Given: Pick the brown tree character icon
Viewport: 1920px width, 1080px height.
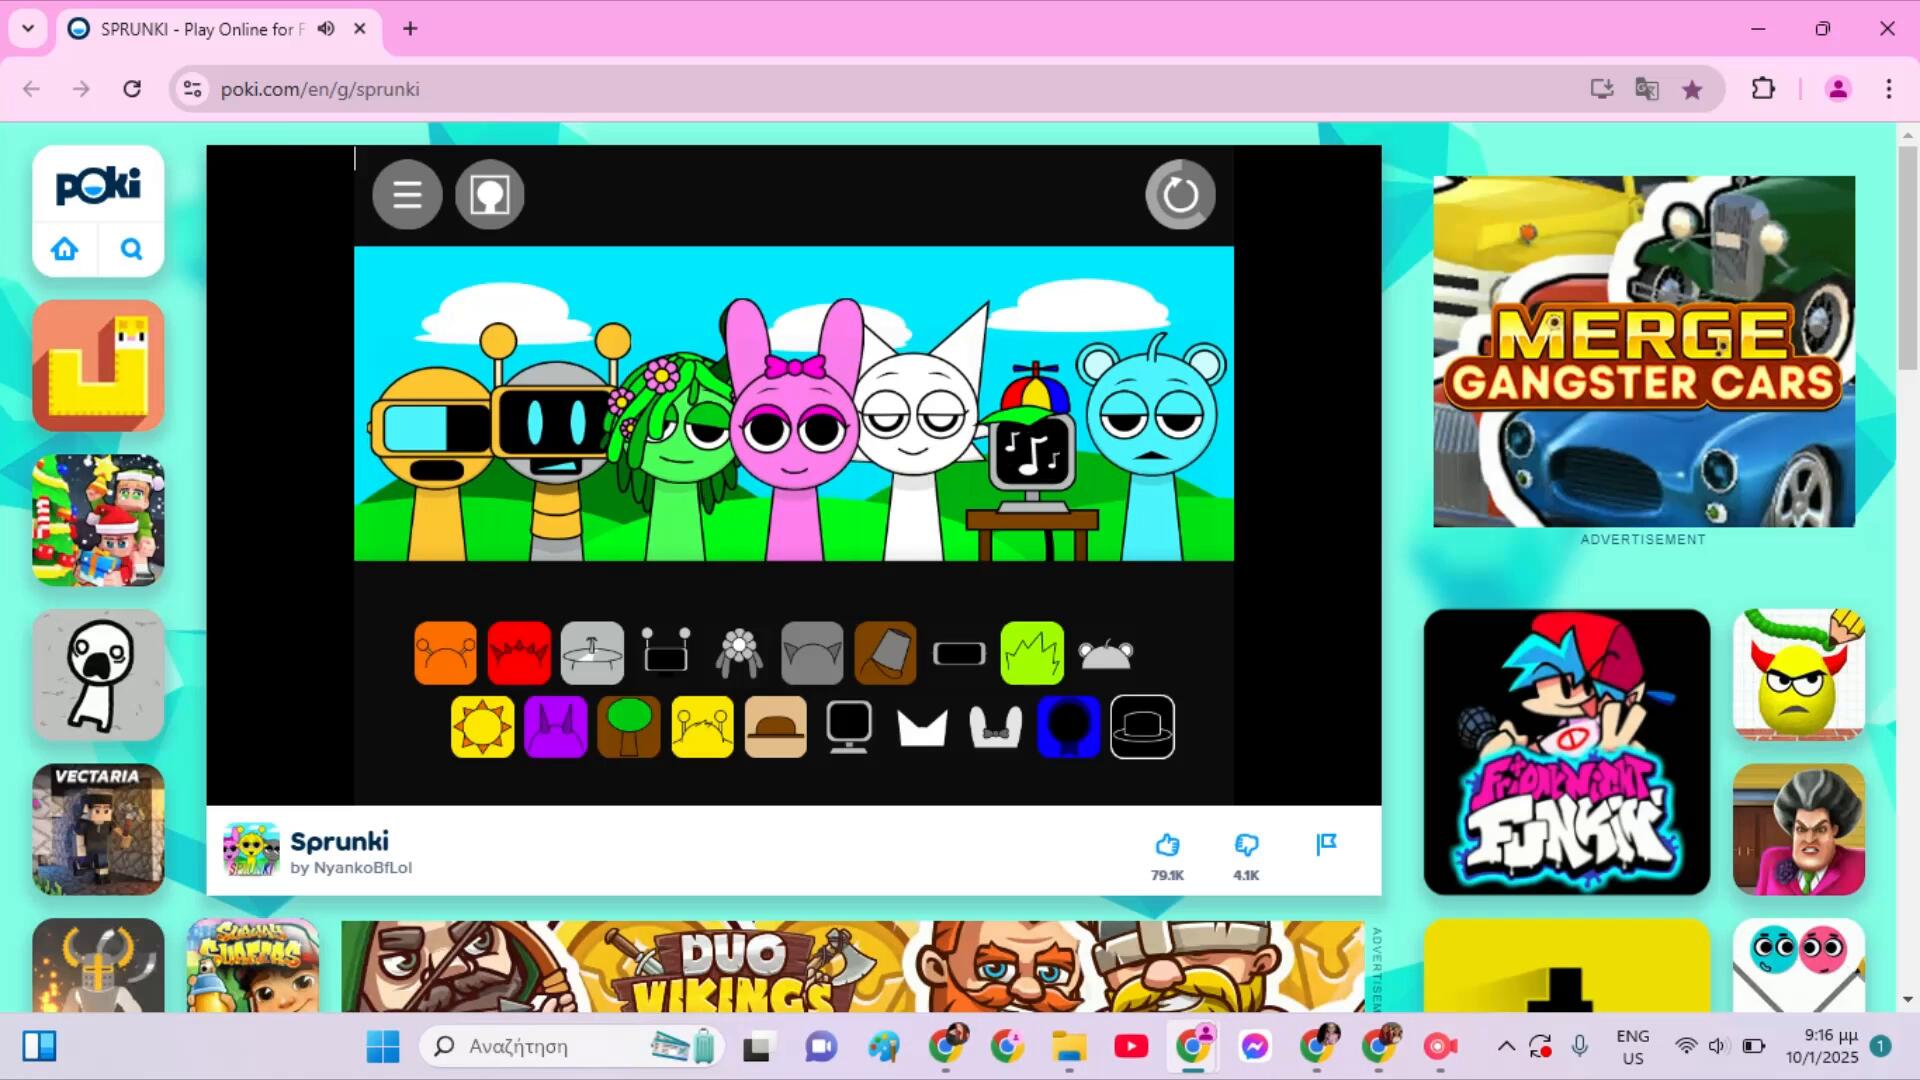Looking at the screenshot, I should 629,727.
